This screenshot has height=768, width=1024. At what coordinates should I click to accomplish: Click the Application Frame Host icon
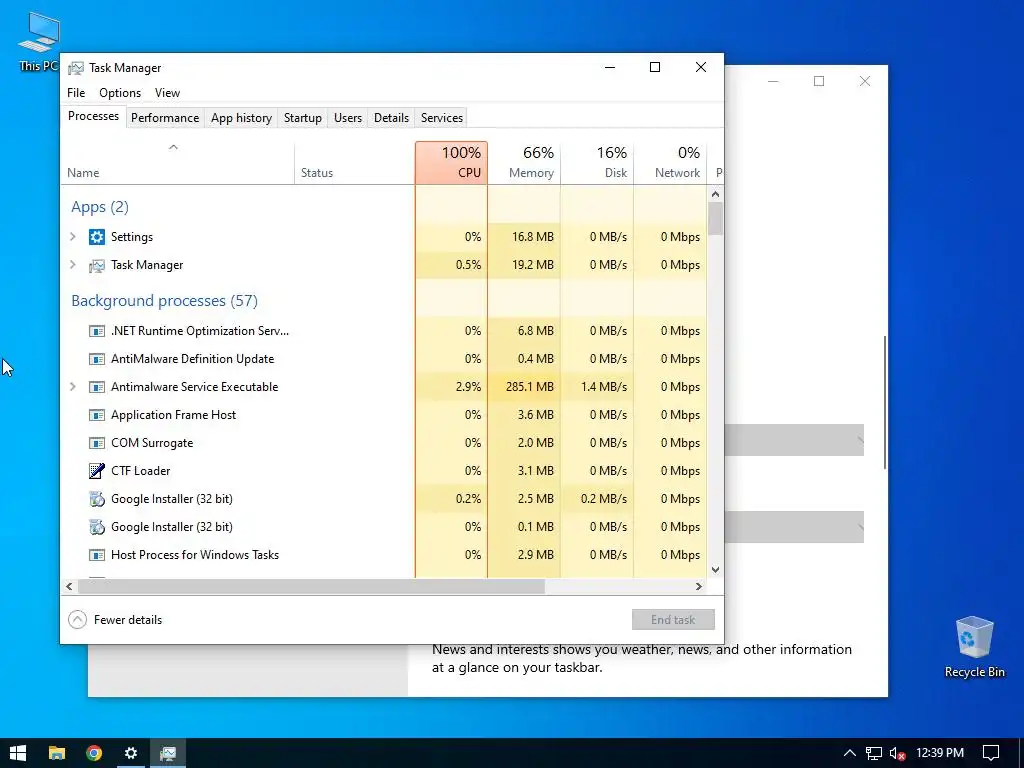tap(97, 415)
